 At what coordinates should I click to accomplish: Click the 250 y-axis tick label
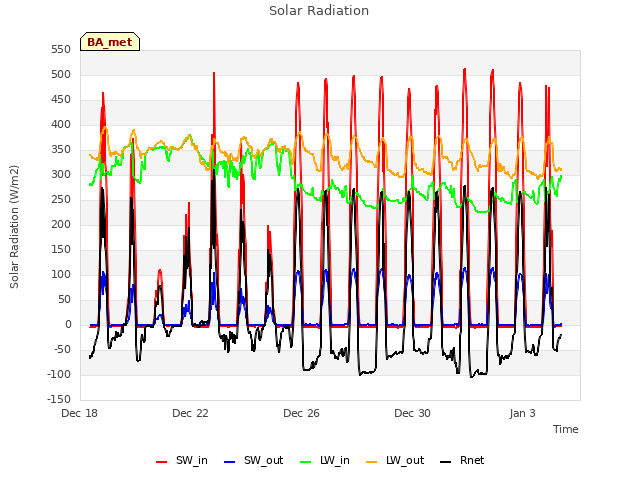click(x=61, y=200)
